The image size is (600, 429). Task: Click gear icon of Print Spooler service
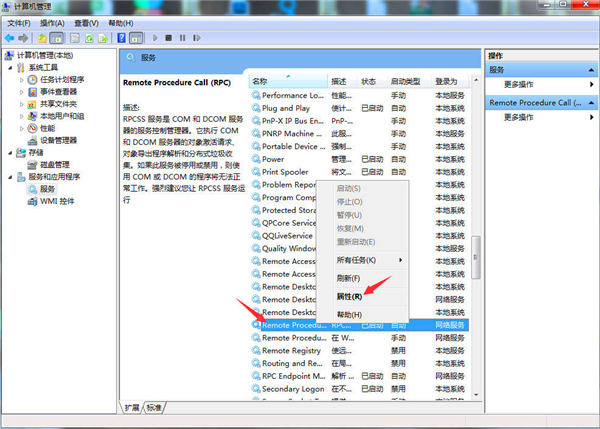pyautogui.click(x=256, y=172)
